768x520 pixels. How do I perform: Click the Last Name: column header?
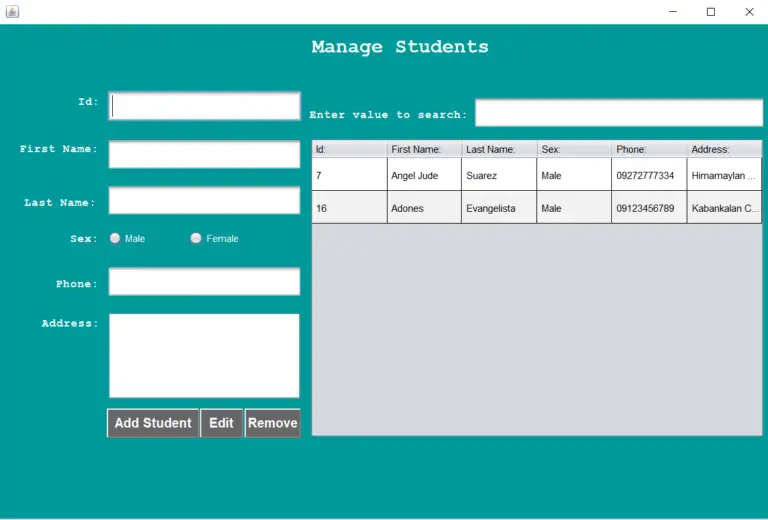pos(499,149)
